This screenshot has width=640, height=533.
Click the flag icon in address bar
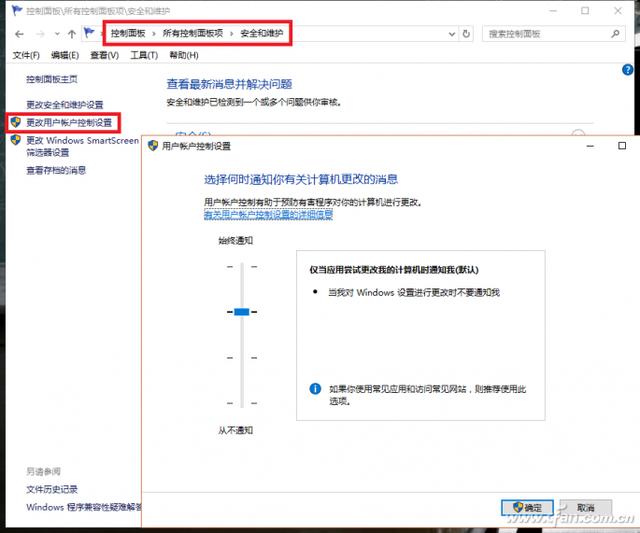89,32
